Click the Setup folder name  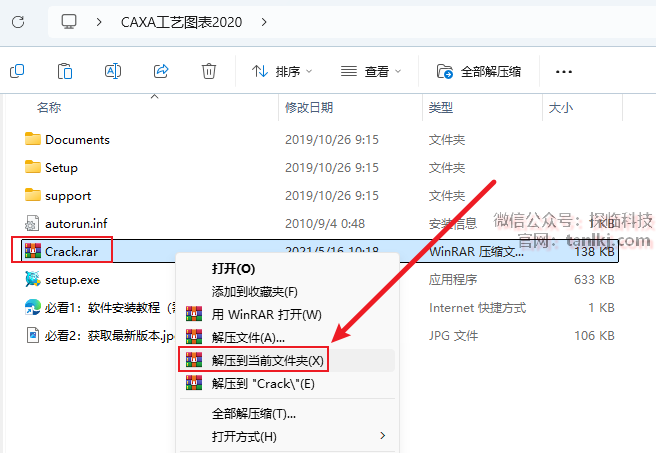coord(62,168)
